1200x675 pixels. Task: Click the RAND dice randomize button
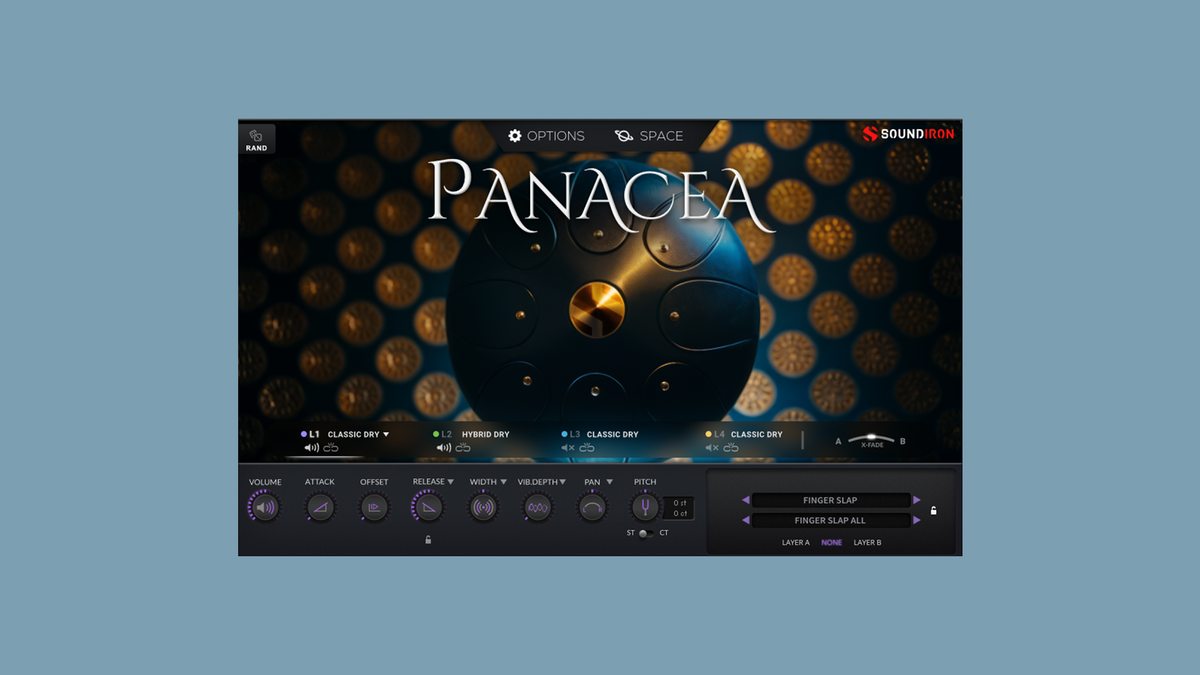point(256,139)
